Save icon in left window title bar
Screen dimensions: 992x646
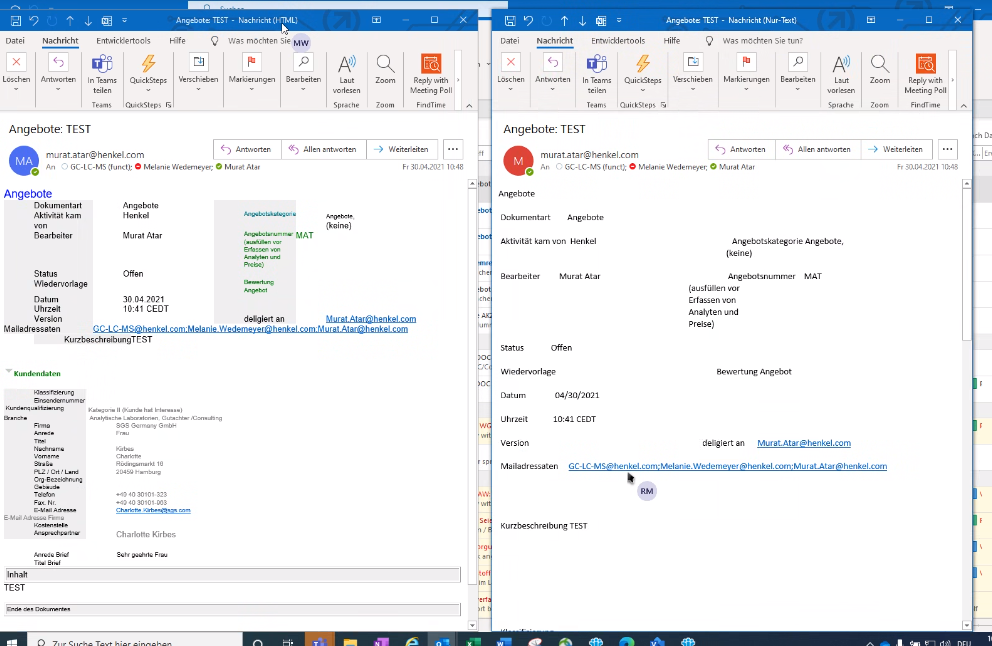point(16,20)
